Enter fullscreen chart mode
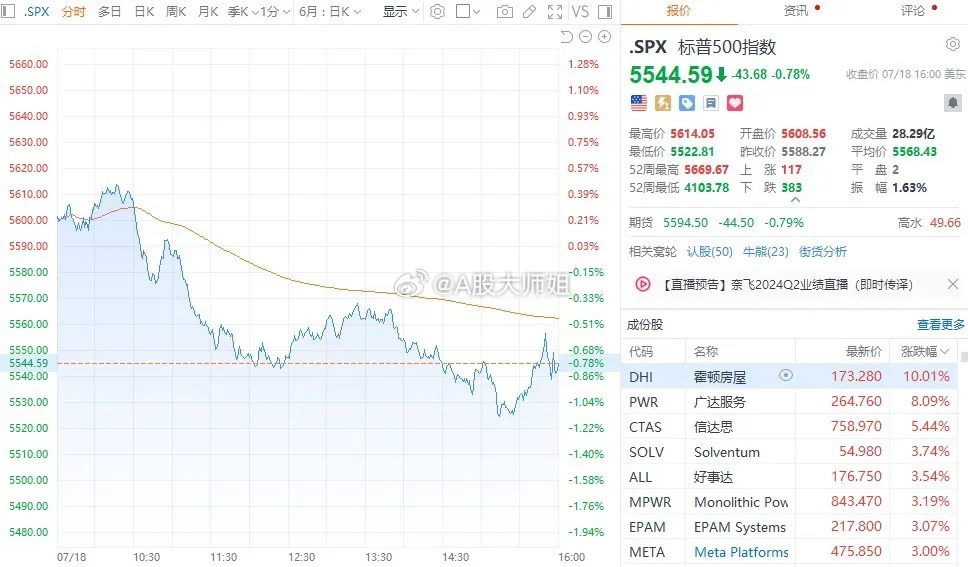This screenshot has height=567, width=968. coord(555,12)
